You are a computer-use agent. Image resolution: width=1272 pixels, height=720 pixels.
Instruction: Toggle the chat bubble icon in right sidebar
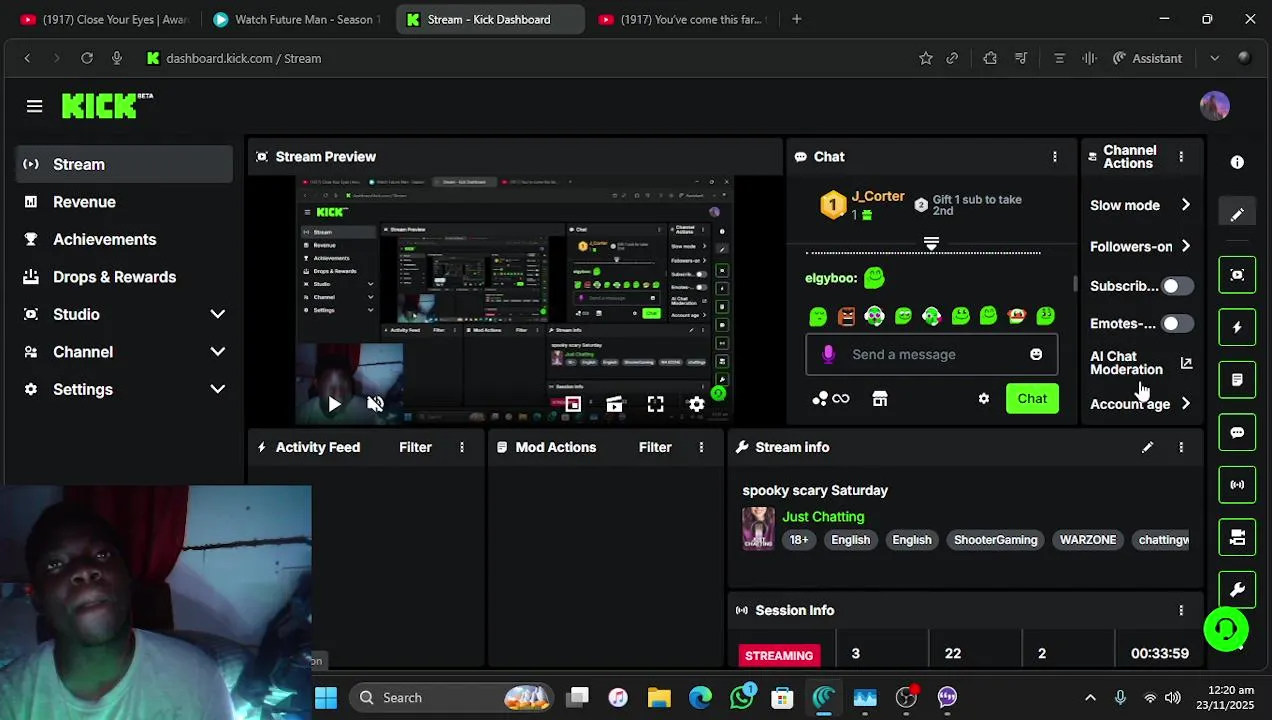point(1237,433)
